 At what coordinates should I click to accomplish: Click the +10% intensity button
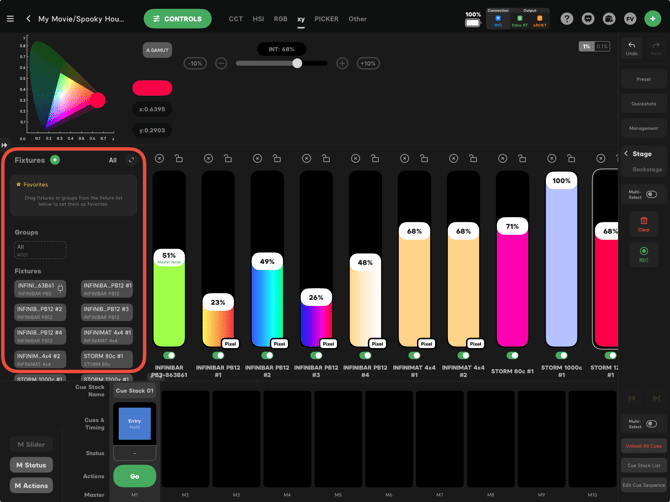(x=368, y=63)
